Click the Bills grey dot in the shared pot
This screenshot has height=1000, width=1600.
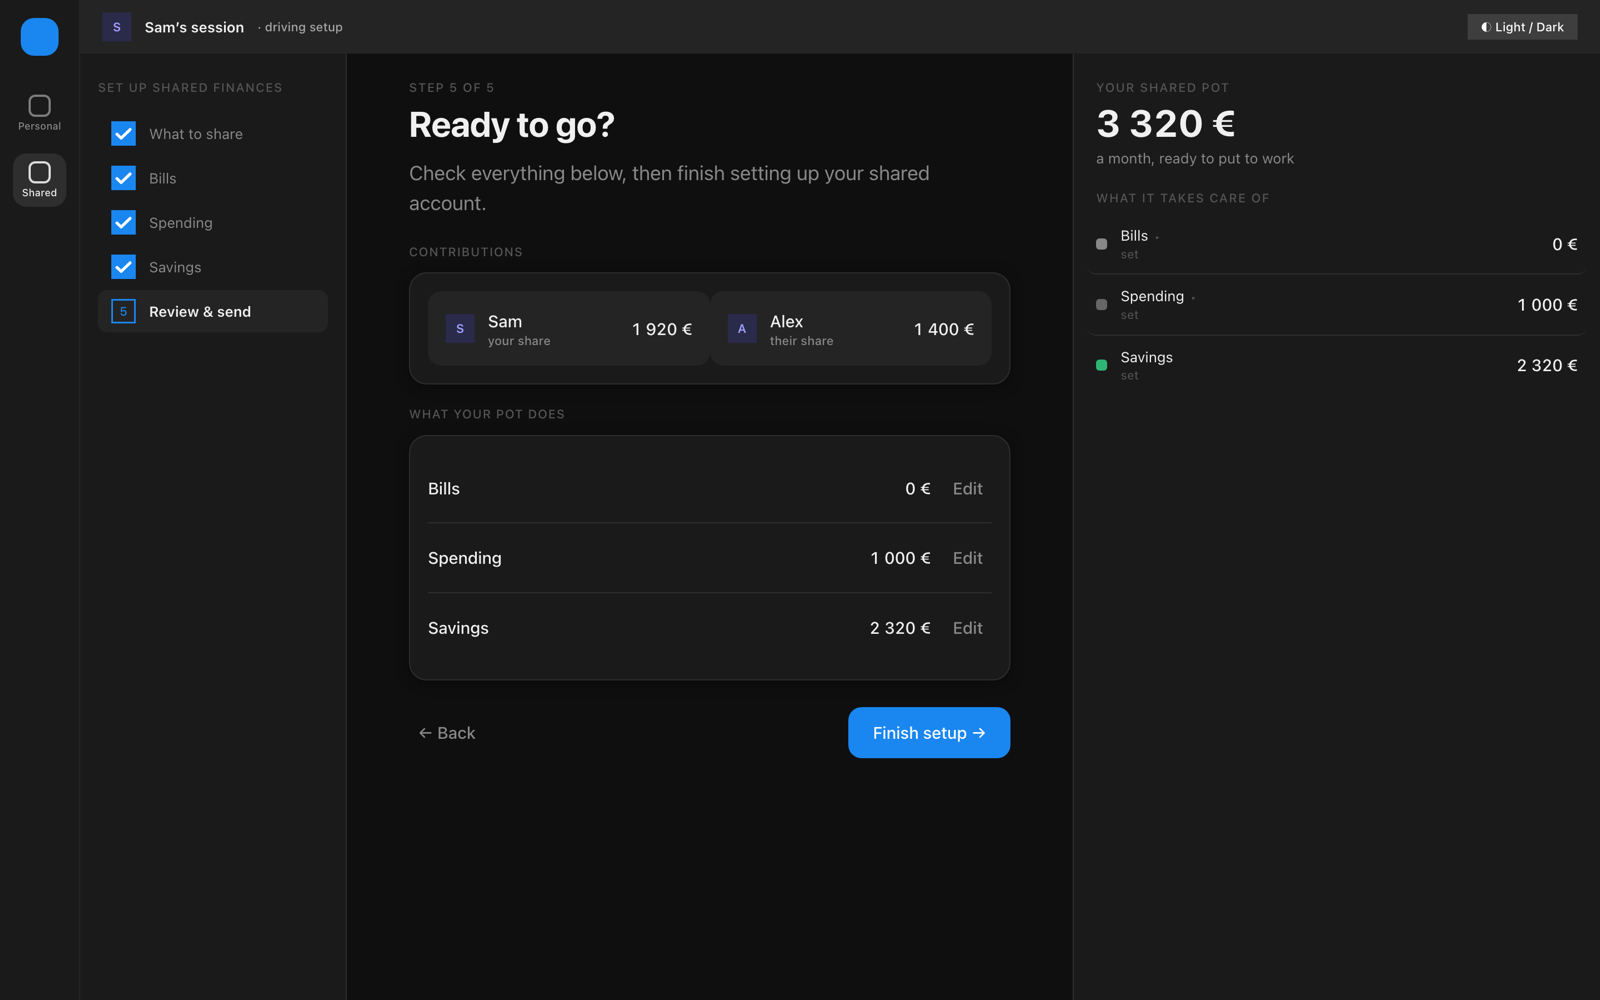pyautogui.click(x=1101, y=244)
